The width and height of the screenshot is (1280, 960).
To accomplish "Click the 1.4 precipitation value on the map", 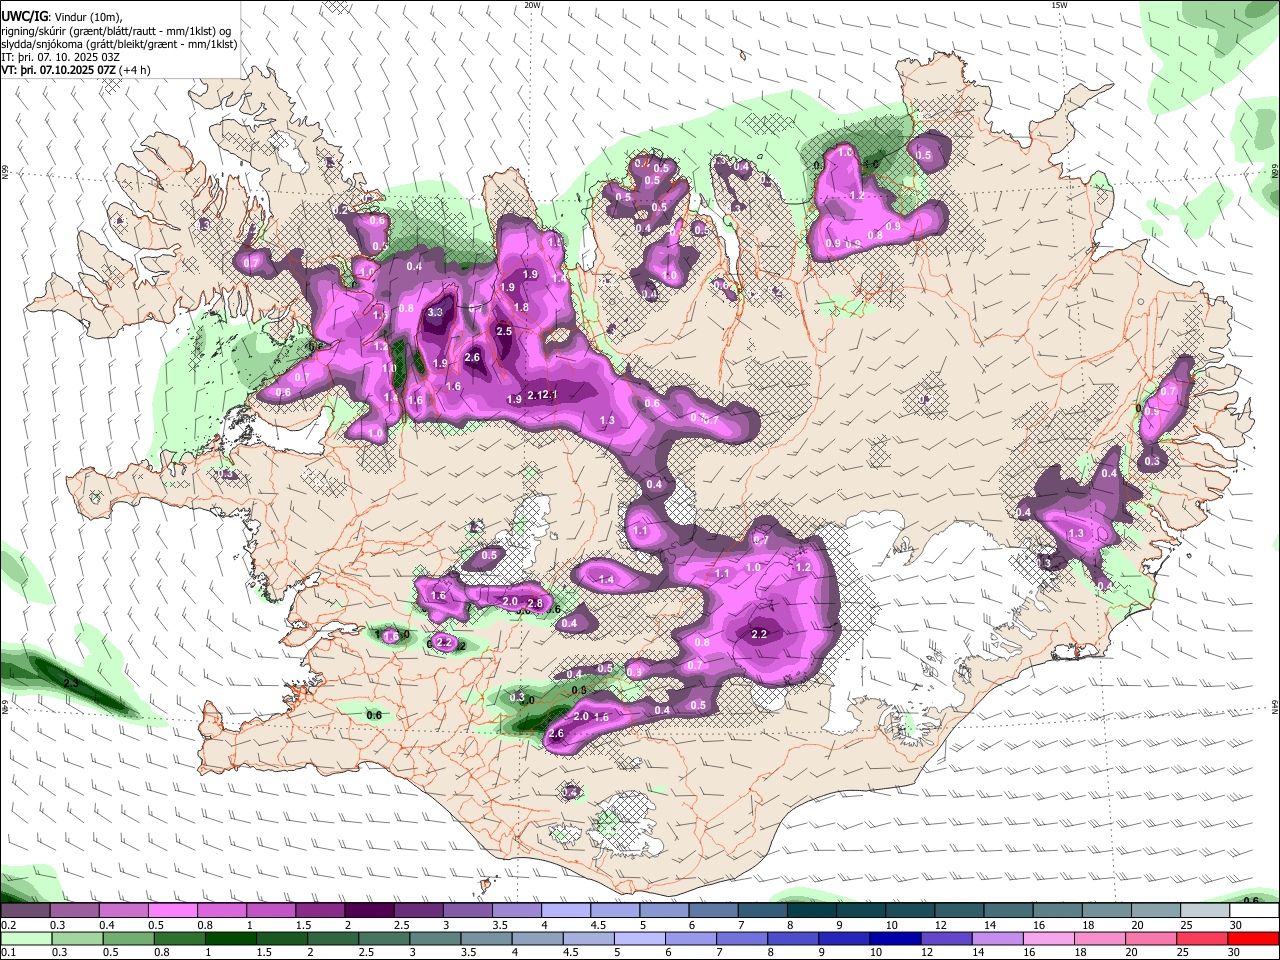I will click(605, 579).
